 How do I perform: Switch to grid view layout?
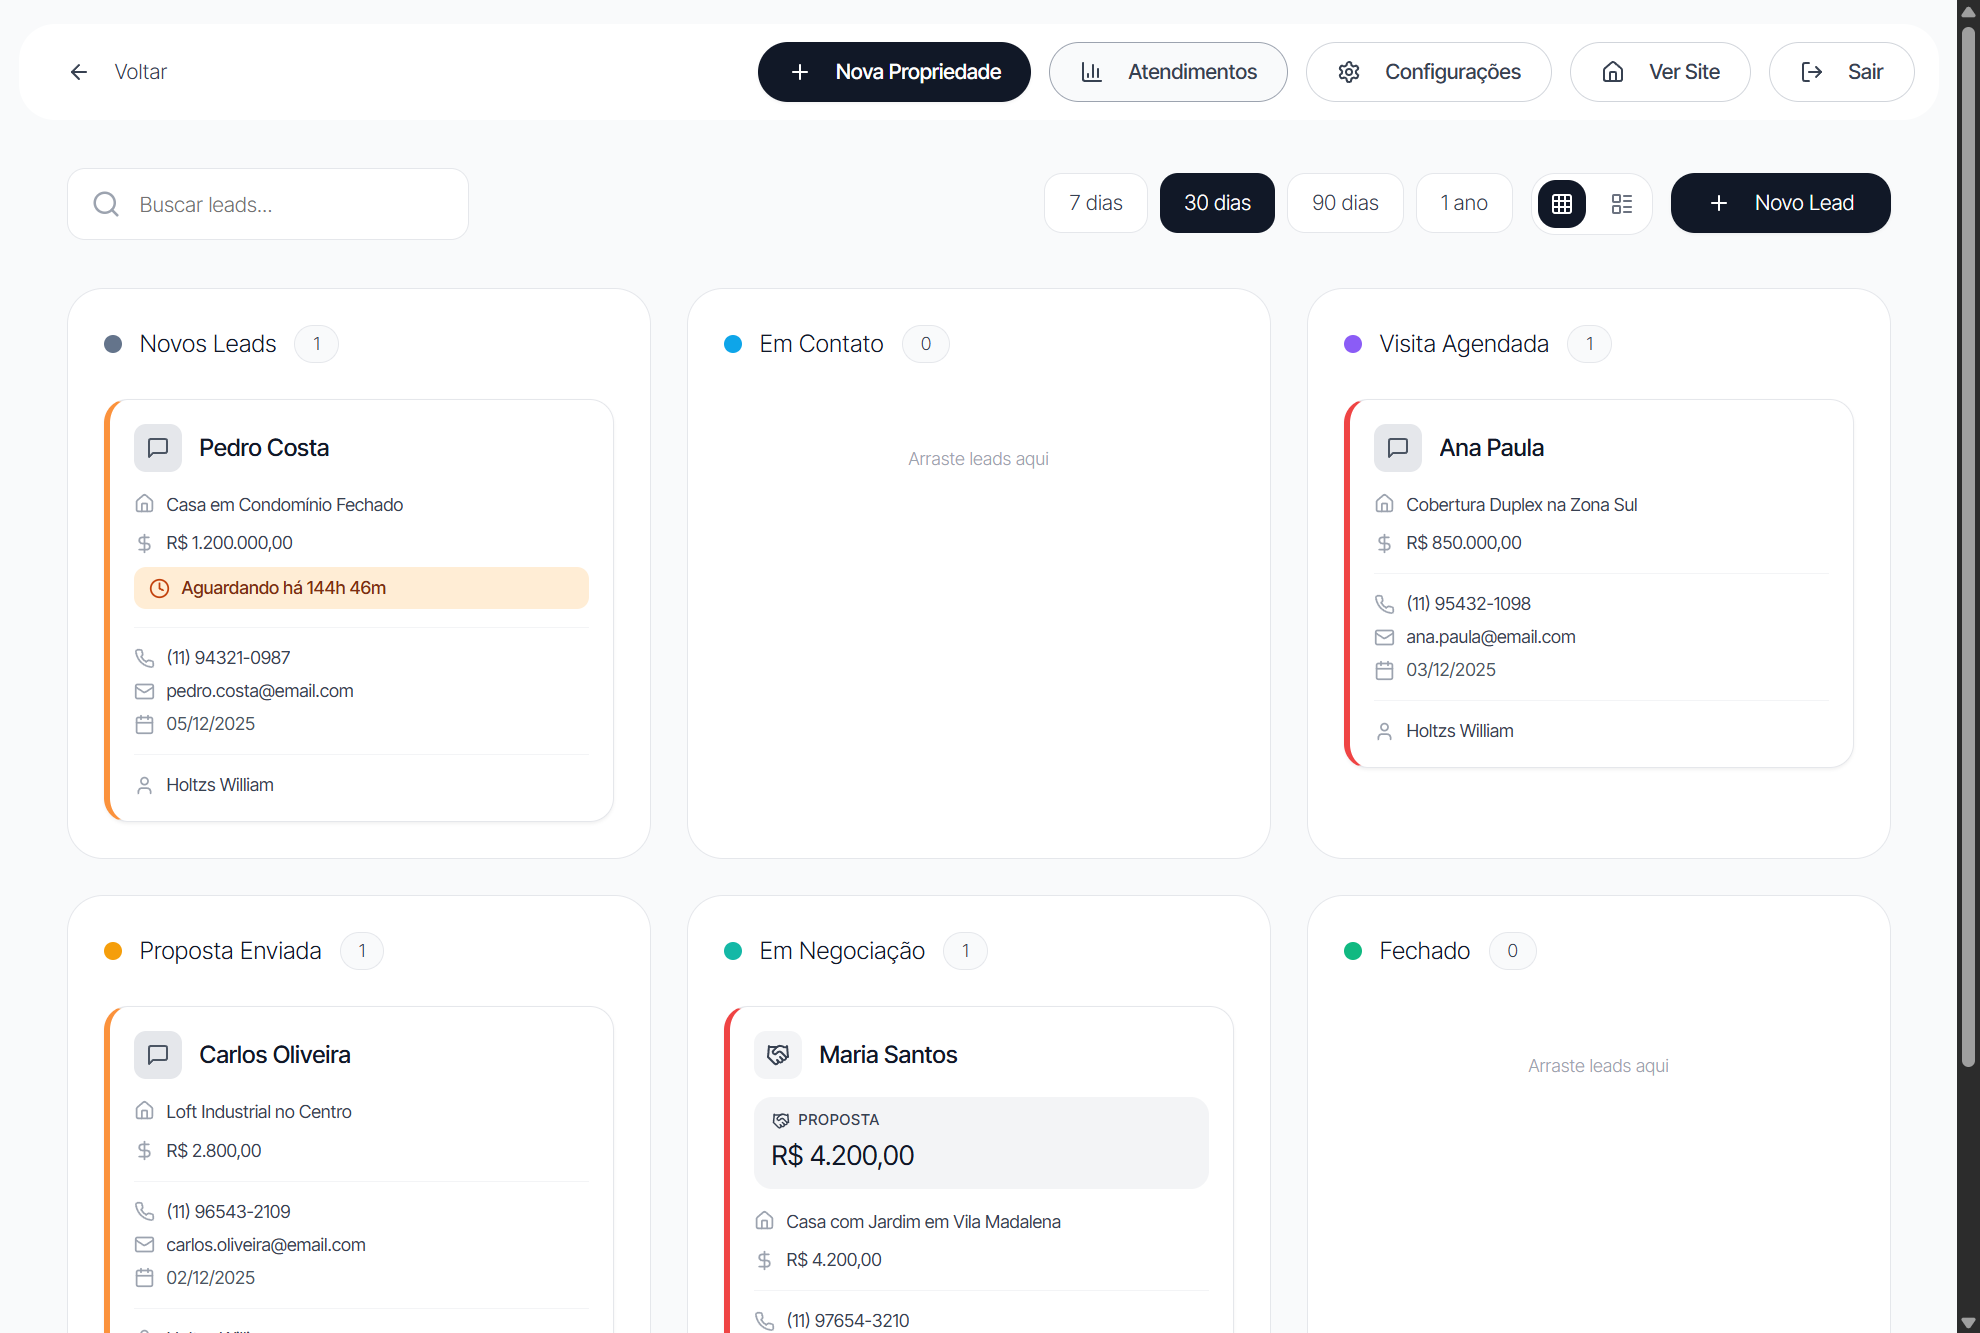(x=1562, y=203)
